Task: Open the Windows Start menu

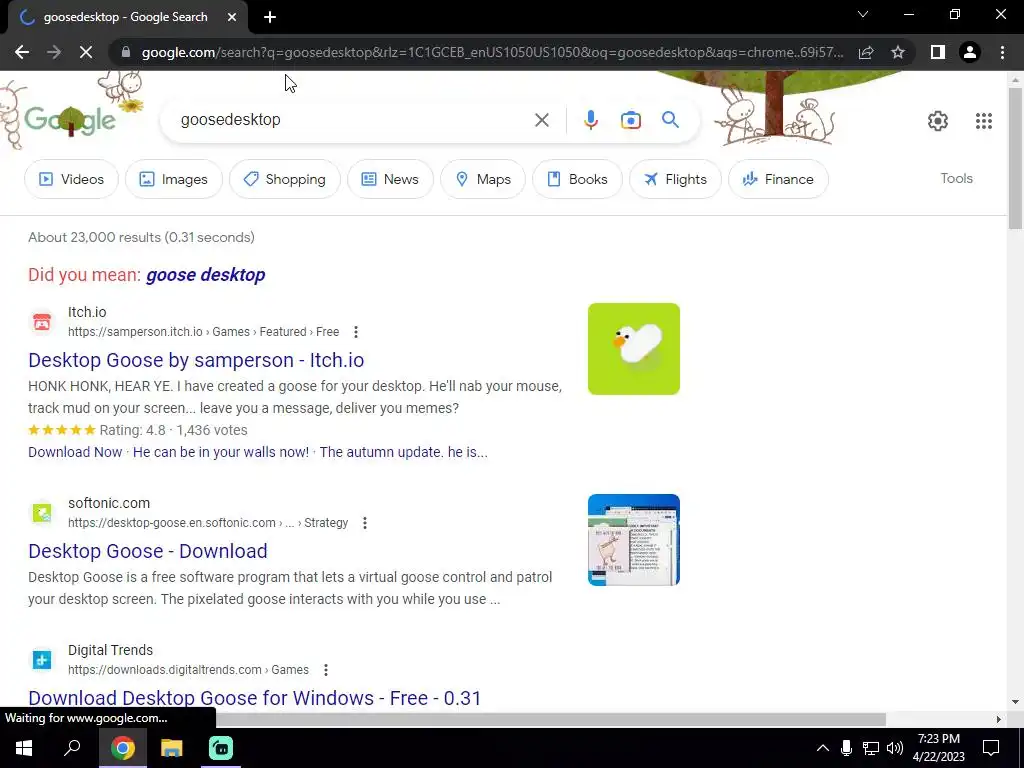Action: point(24,748)
